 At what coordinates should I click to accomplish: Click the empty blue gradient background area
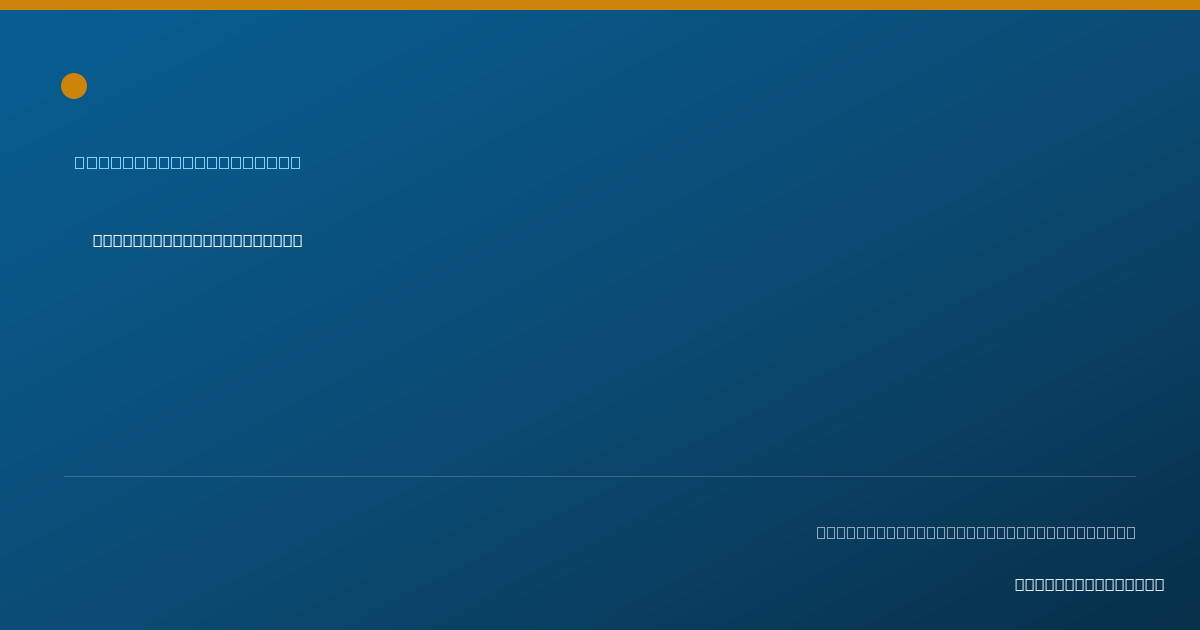click(650, 350)
